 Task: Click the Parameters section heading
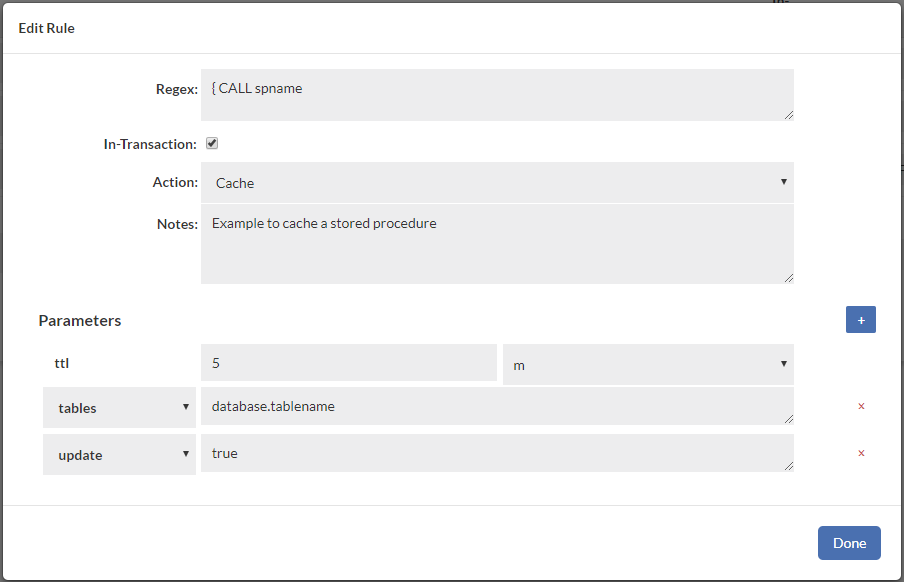(80, 321)
